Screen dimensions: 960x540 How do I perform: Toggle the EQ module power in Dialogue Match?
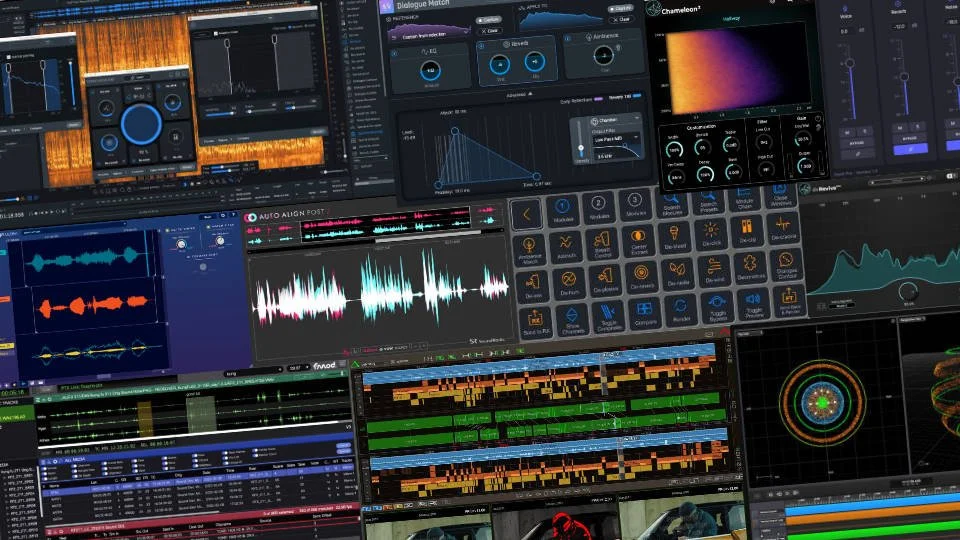pos(394,54)
